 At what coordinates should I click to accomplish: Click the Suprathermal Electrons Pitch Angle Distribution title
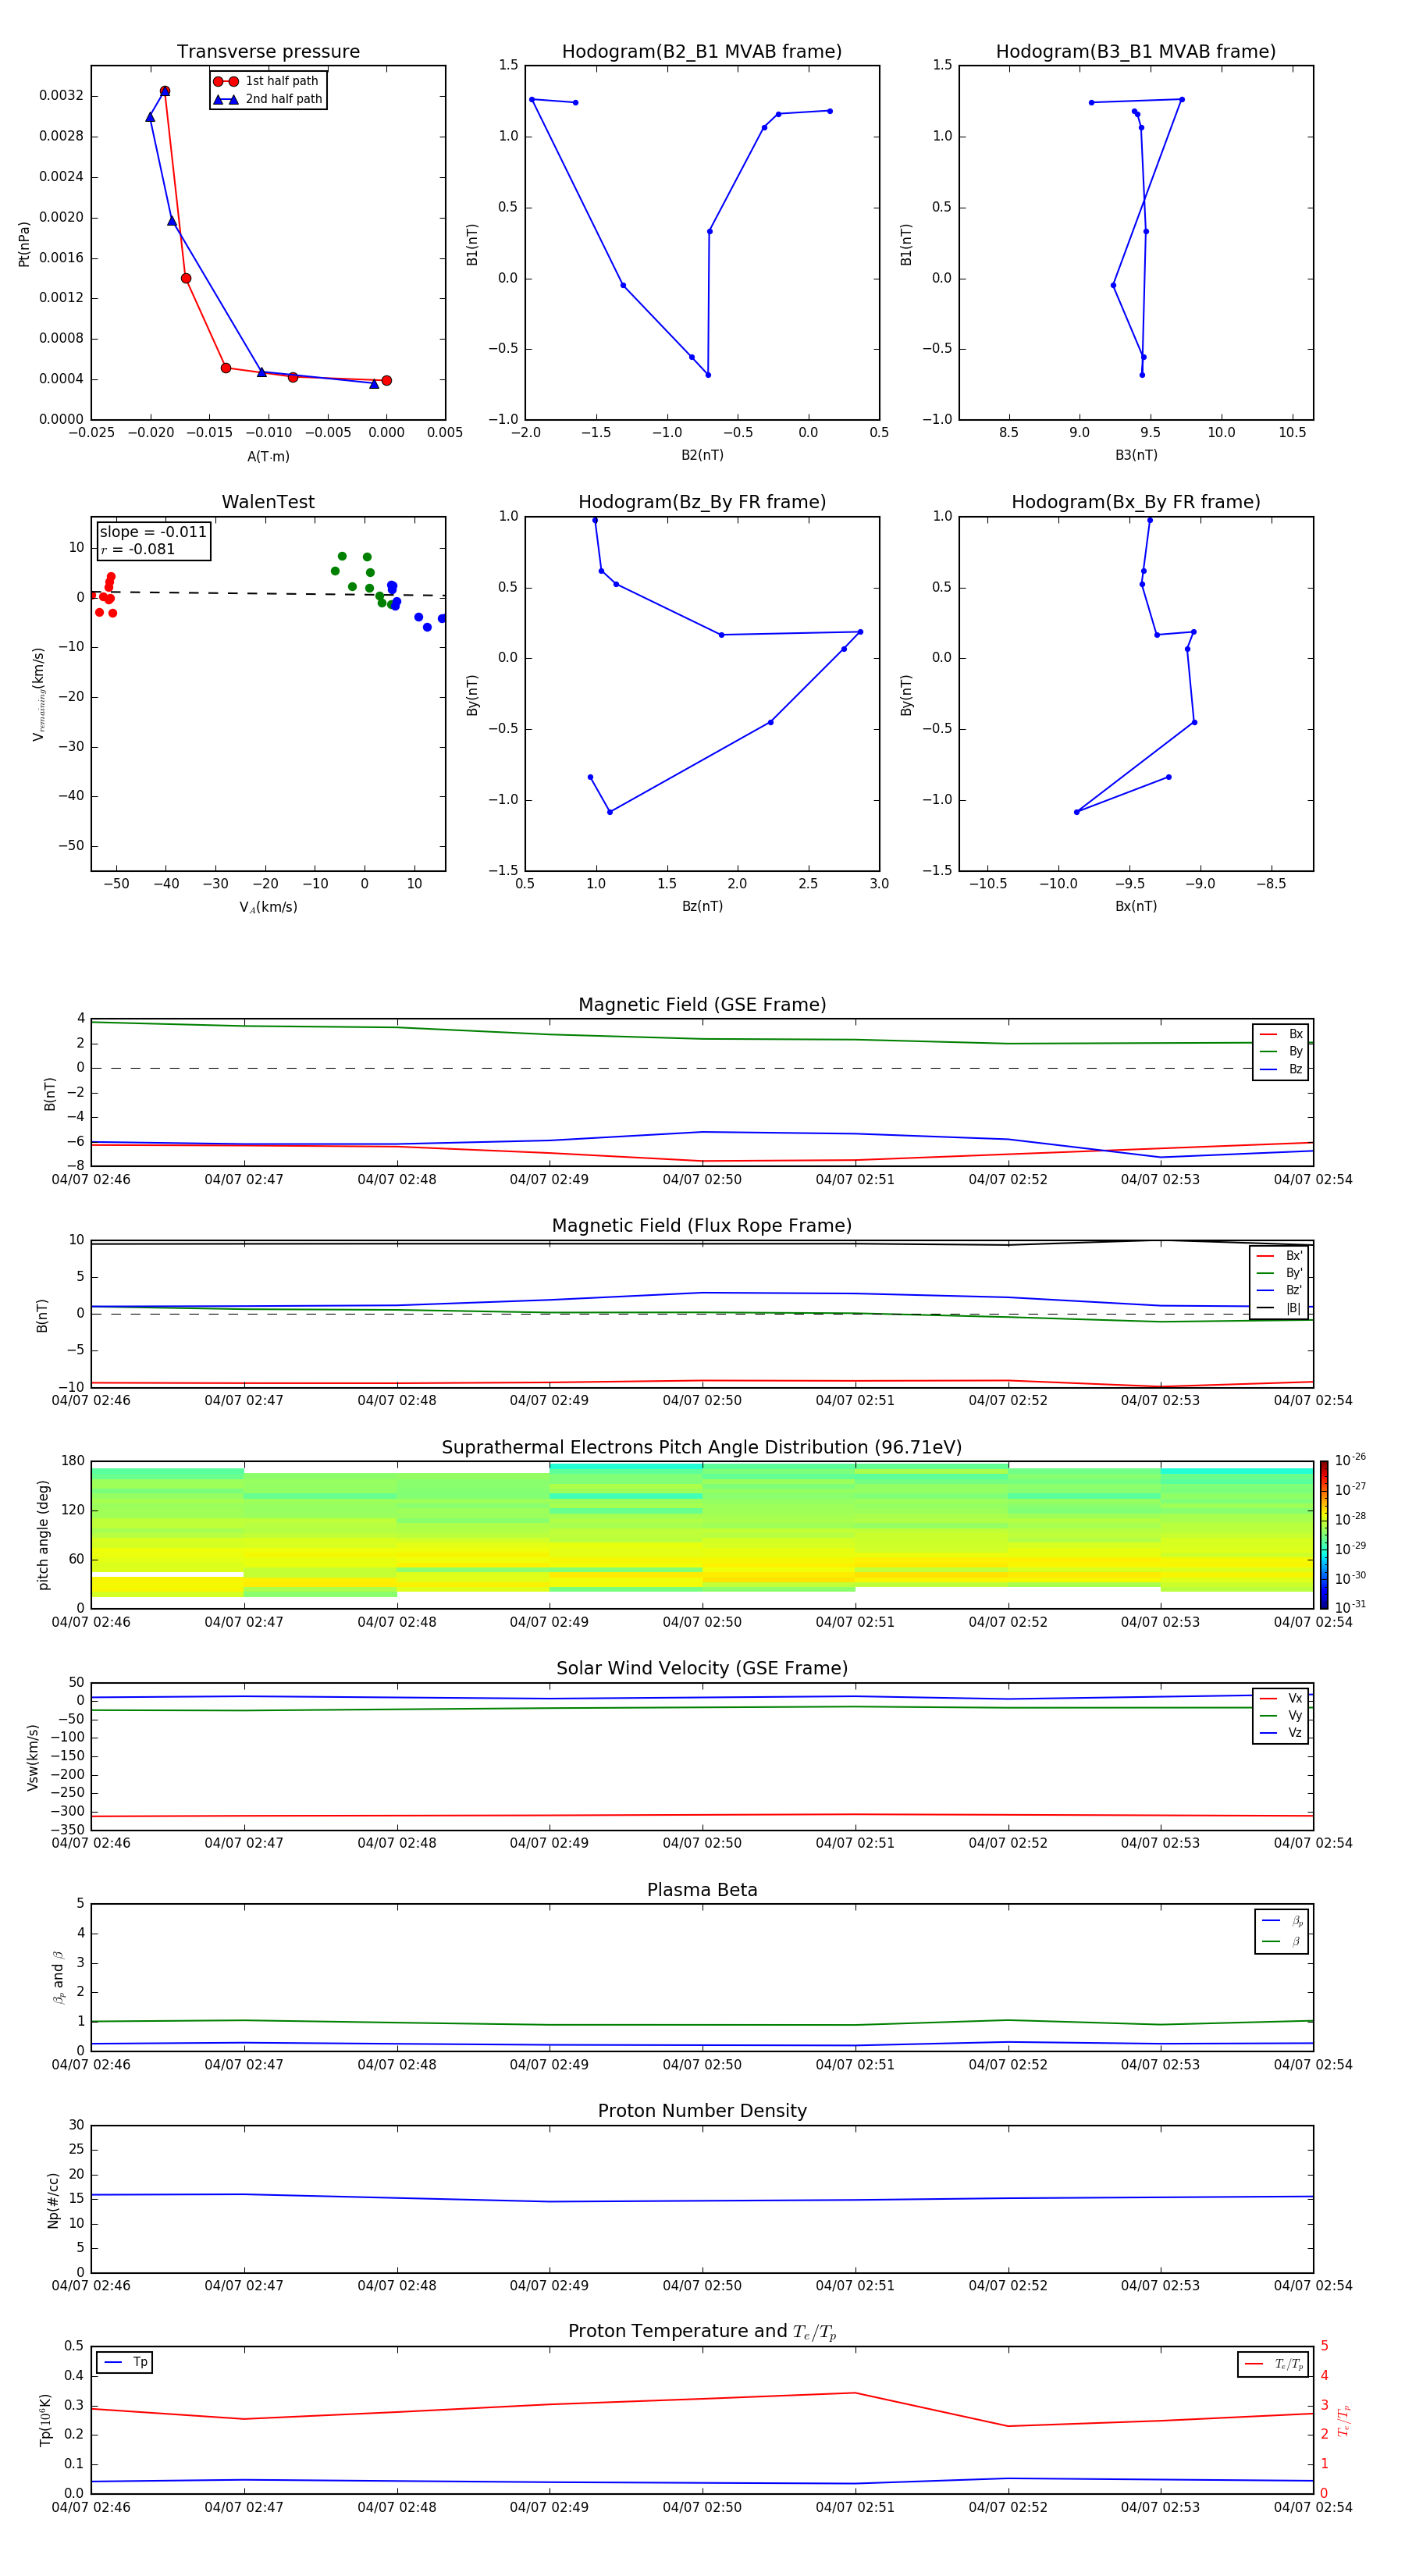[x=702, y=1447]
